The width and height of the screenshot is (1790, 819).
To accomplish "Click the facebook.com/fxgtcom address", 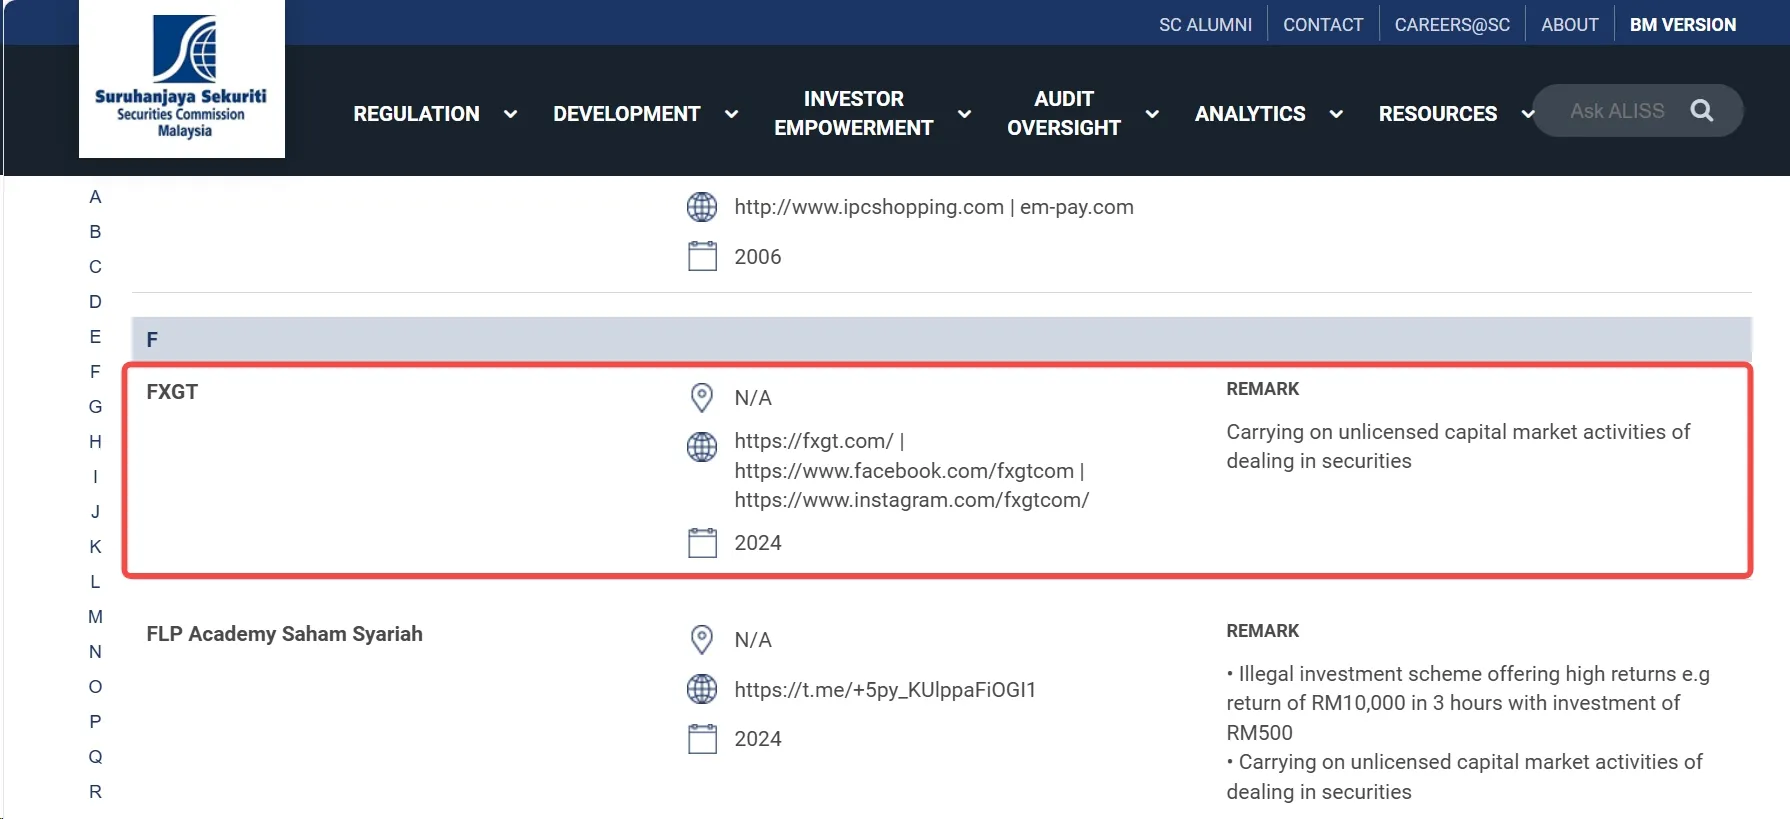I will click(904, 471).
